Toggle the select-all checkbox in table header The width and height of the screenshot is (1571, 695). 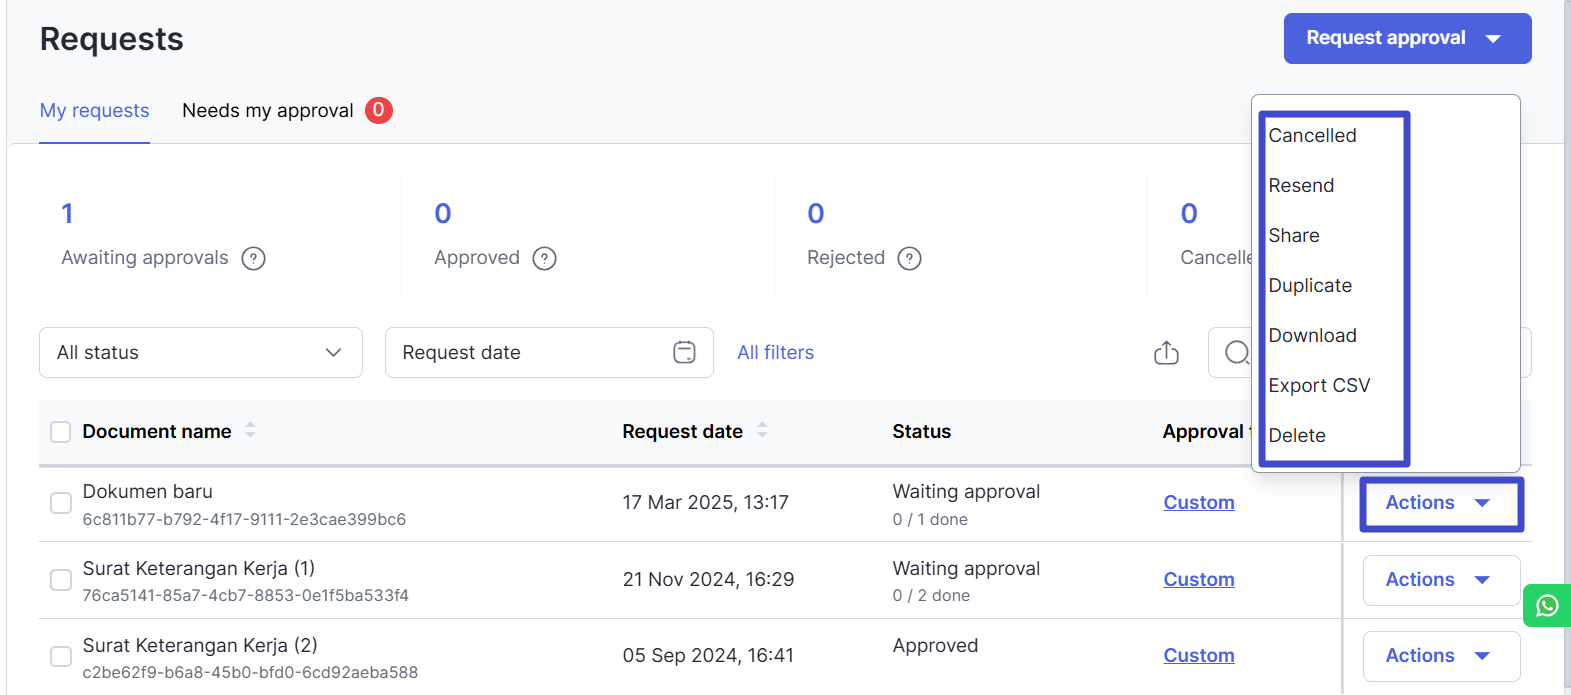(61, 432)
